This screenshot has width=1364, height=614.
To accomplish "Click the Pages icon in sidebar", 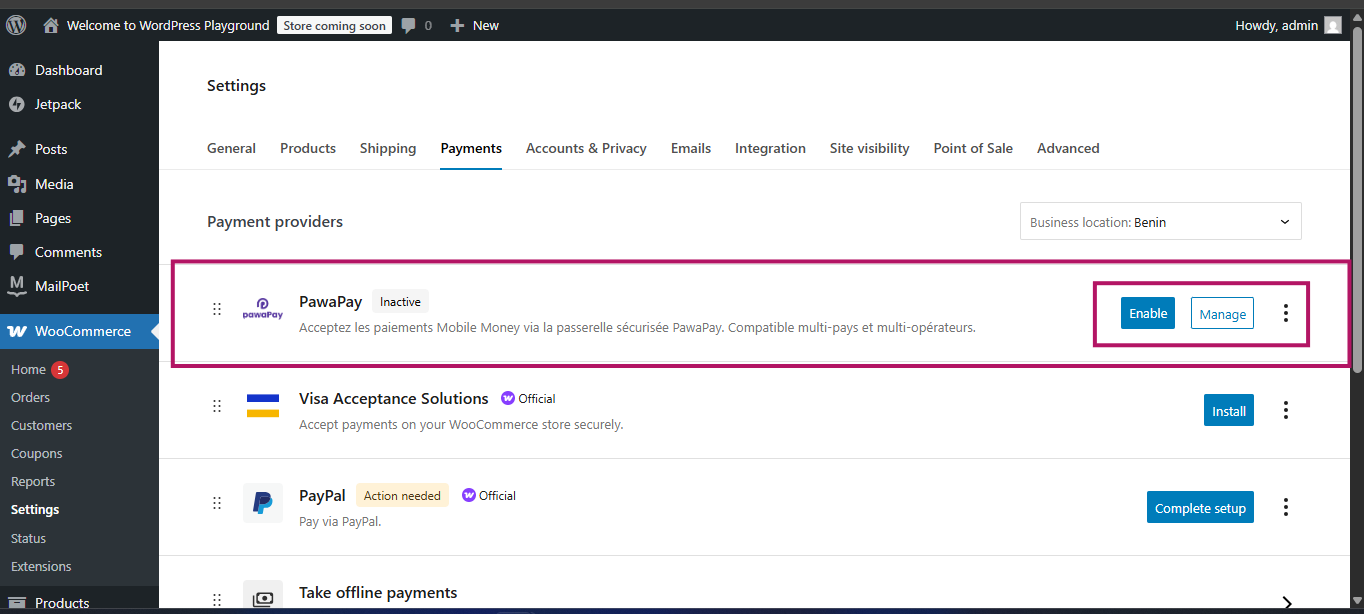I will (x=16, y=218).
